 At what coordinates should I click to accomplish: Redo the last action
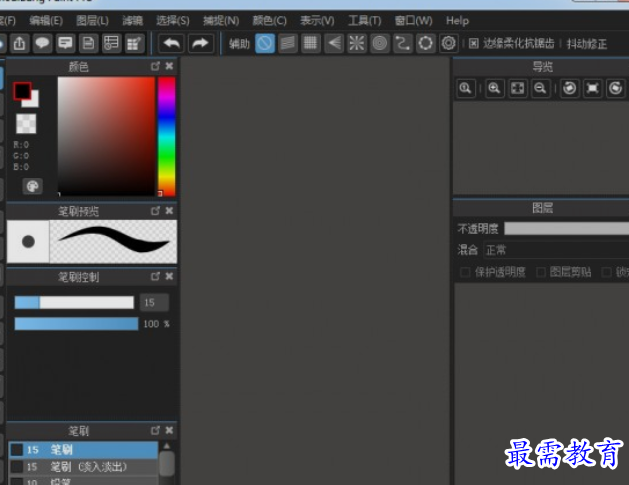click(201, 43)
